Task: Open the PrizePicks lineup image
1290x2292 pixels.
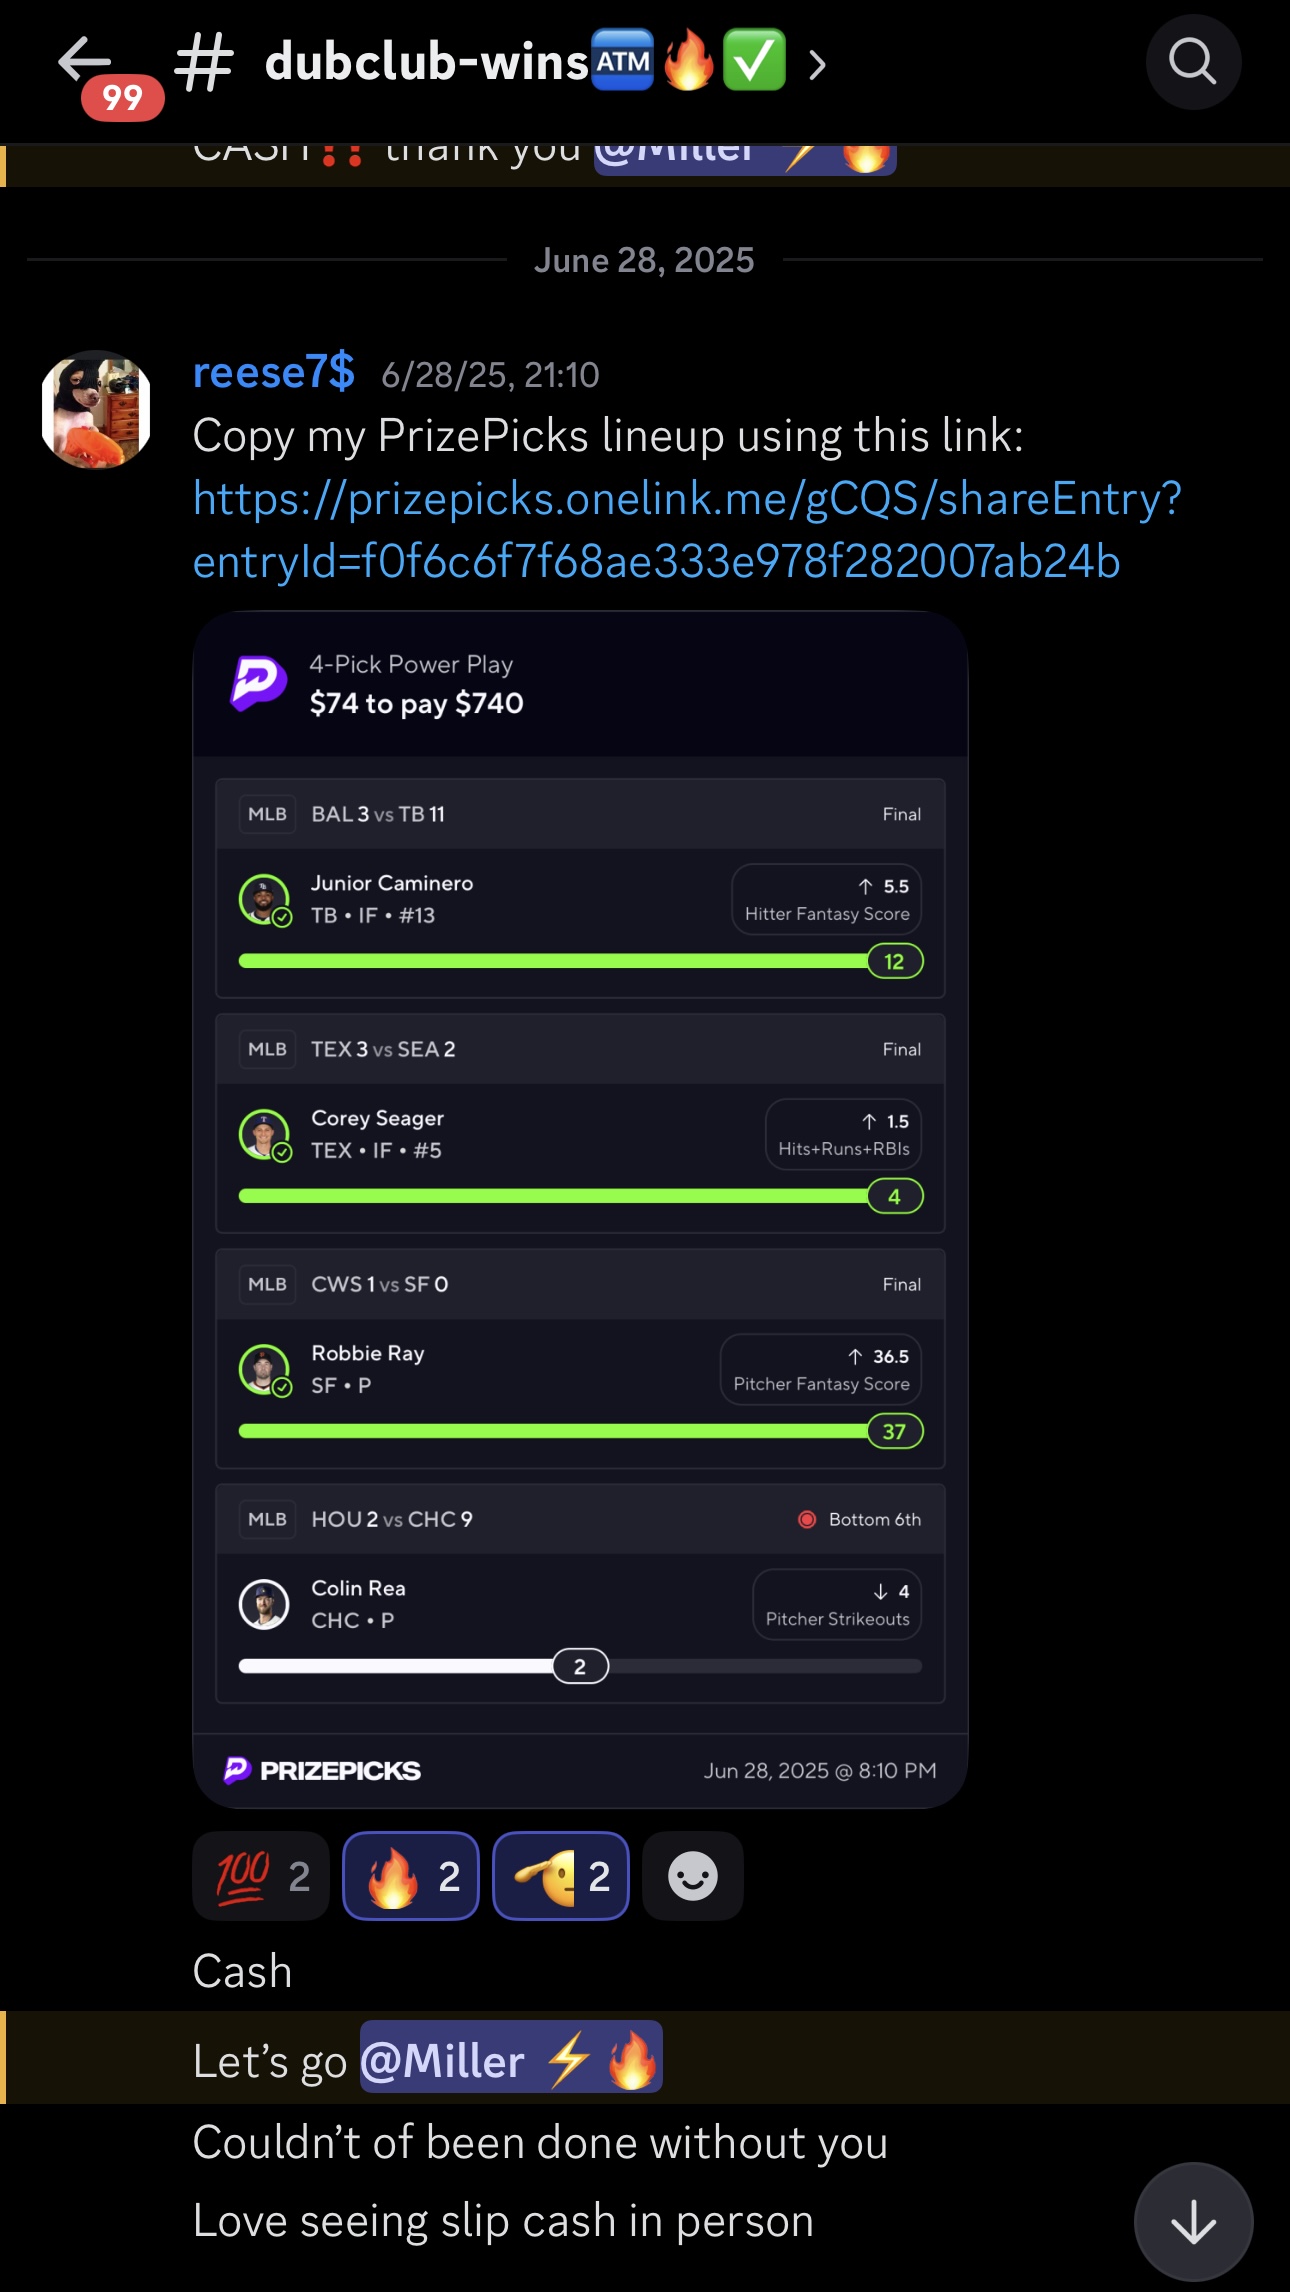Action: 580,1209
